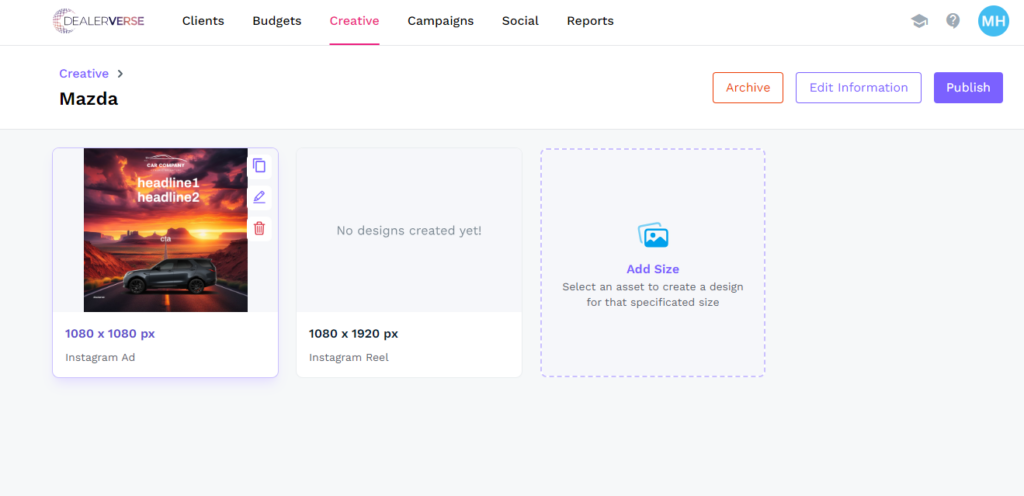1024x496 pixels.
Task: Click the pencil edit design icon
Action: pyautogui.click(x=259, y=197)
